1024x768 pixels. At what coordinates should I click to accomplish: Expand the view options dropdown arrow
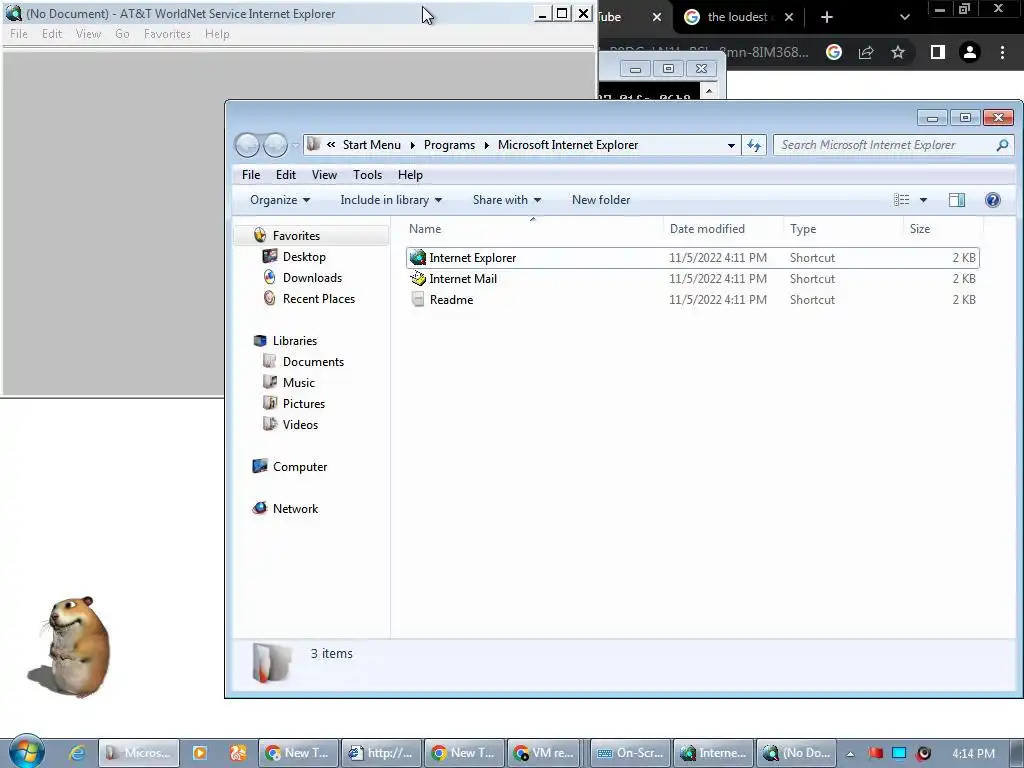(x=923, y=200)
